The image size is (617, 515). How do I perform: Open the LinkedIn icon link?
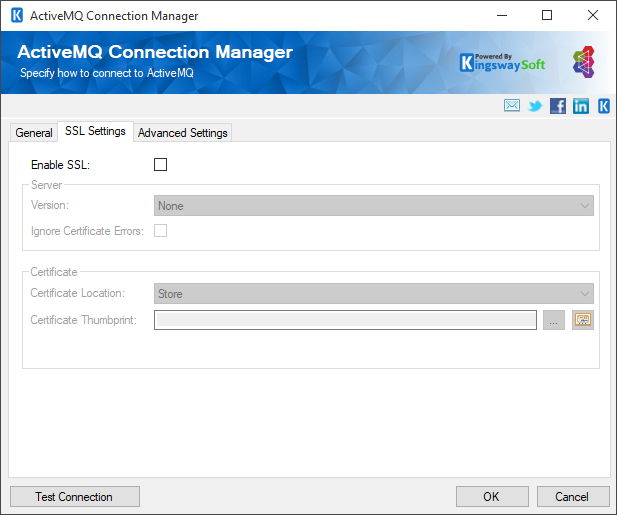[581, 106]
